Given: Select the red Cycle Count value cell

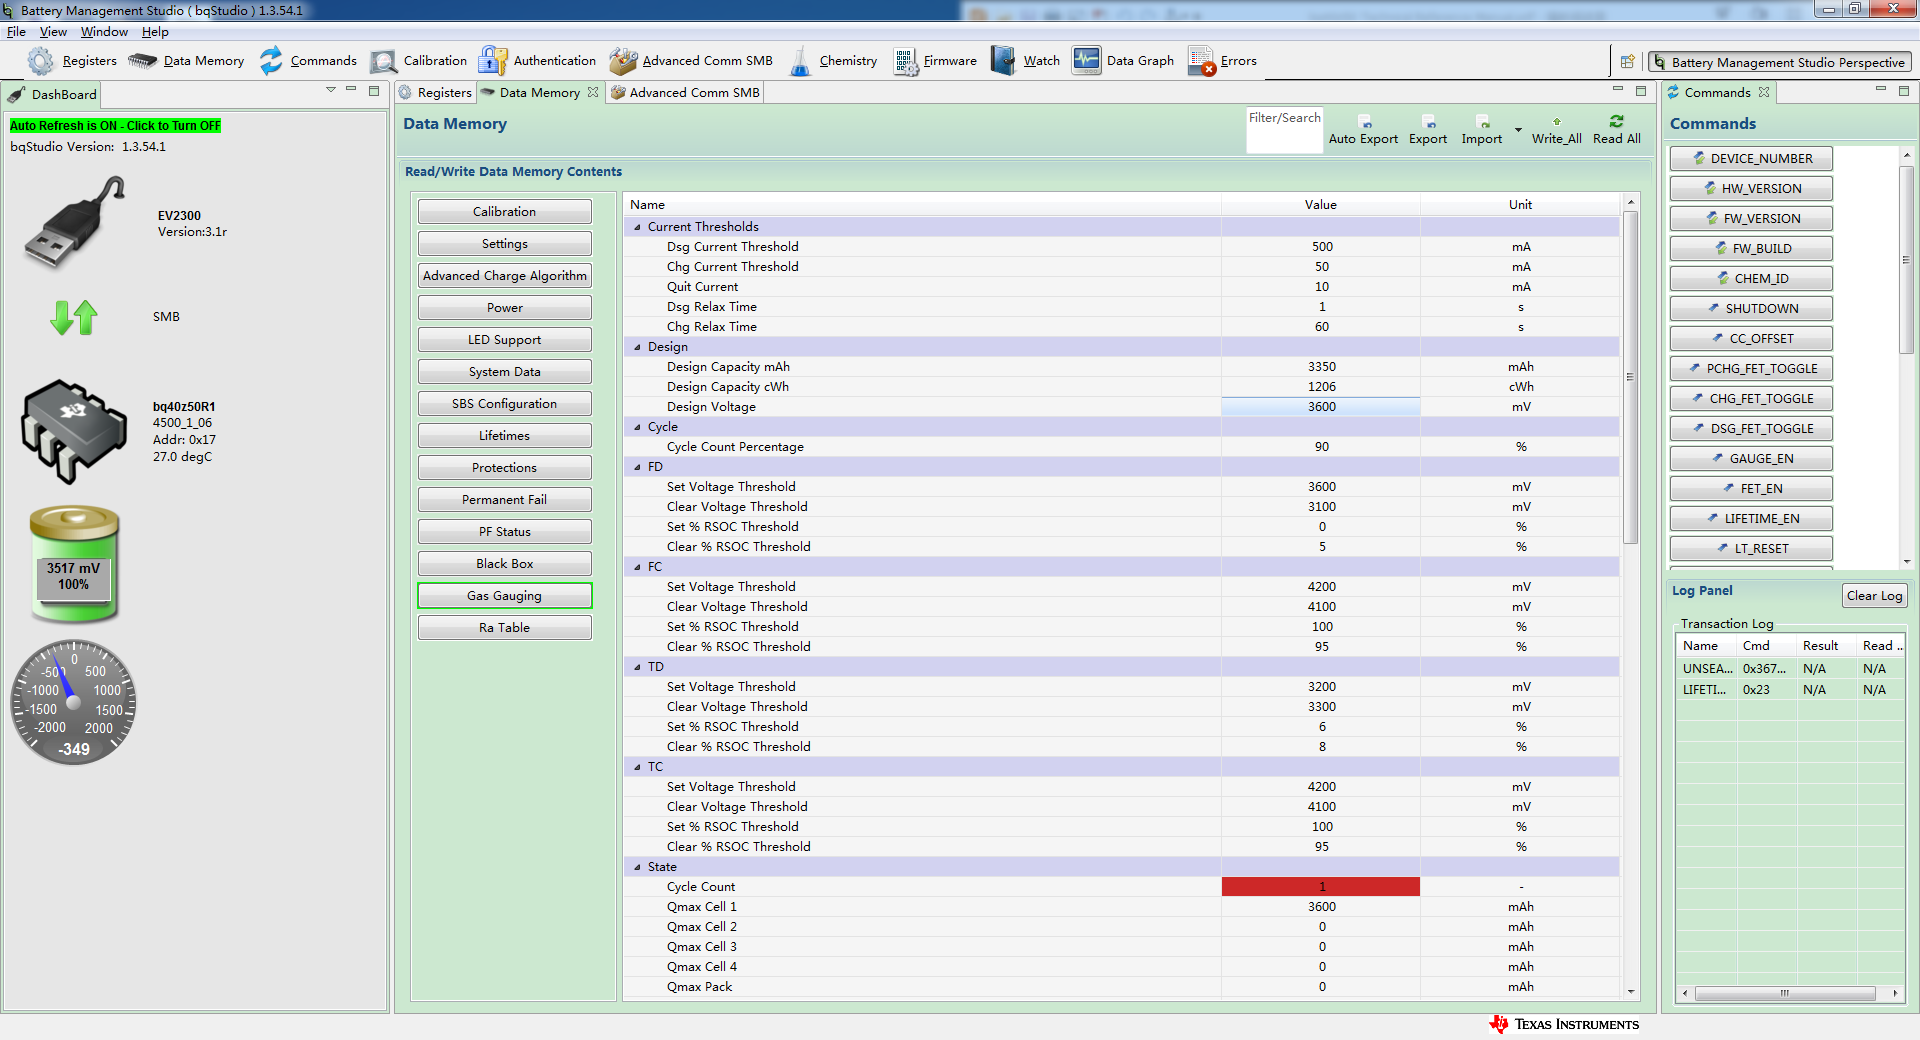Looking at the screenshot, I should 1321,887.
